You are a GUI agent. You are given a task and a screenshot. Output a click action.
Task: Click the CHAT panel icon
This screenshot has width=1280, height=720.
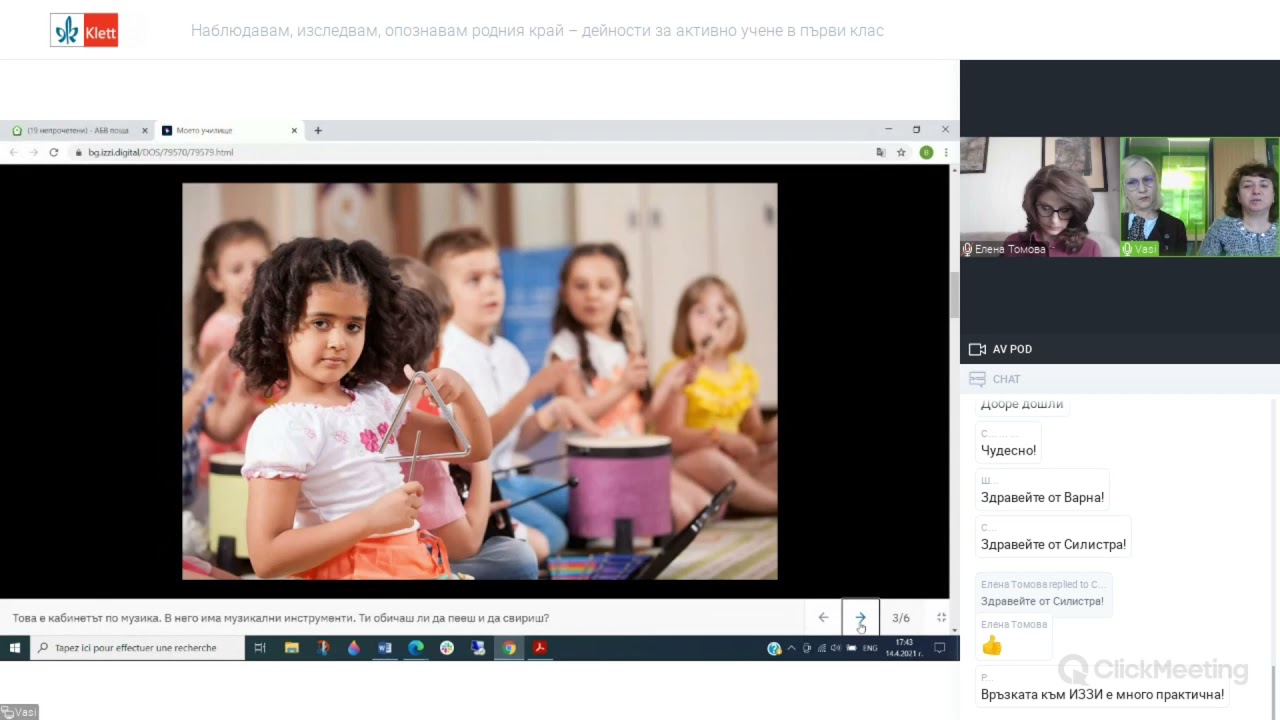pyautogui.click(x=977, y=379)
